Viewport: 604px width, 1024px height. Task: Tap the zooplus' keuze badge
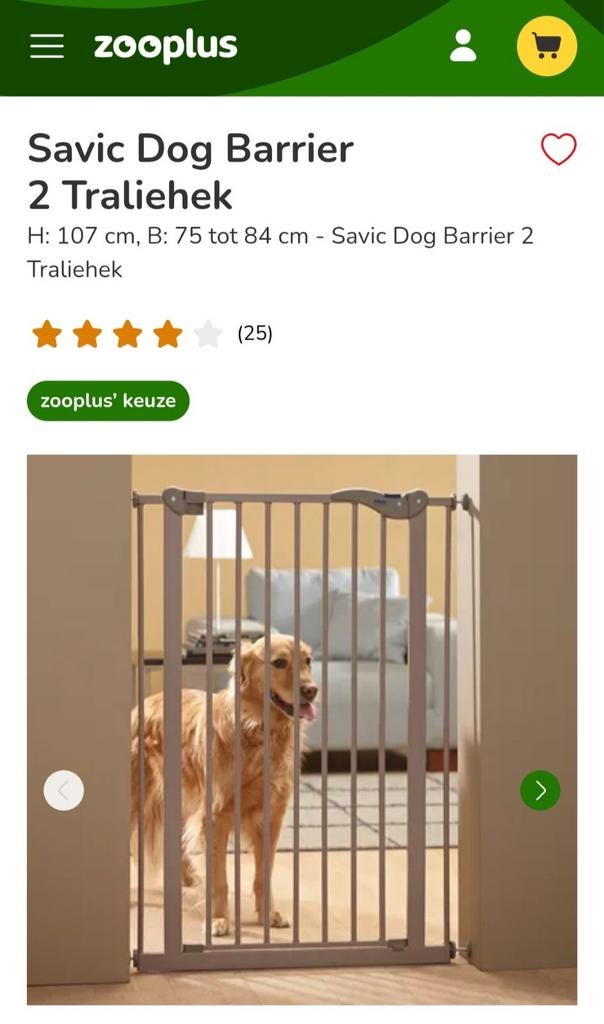pos(108,400)
